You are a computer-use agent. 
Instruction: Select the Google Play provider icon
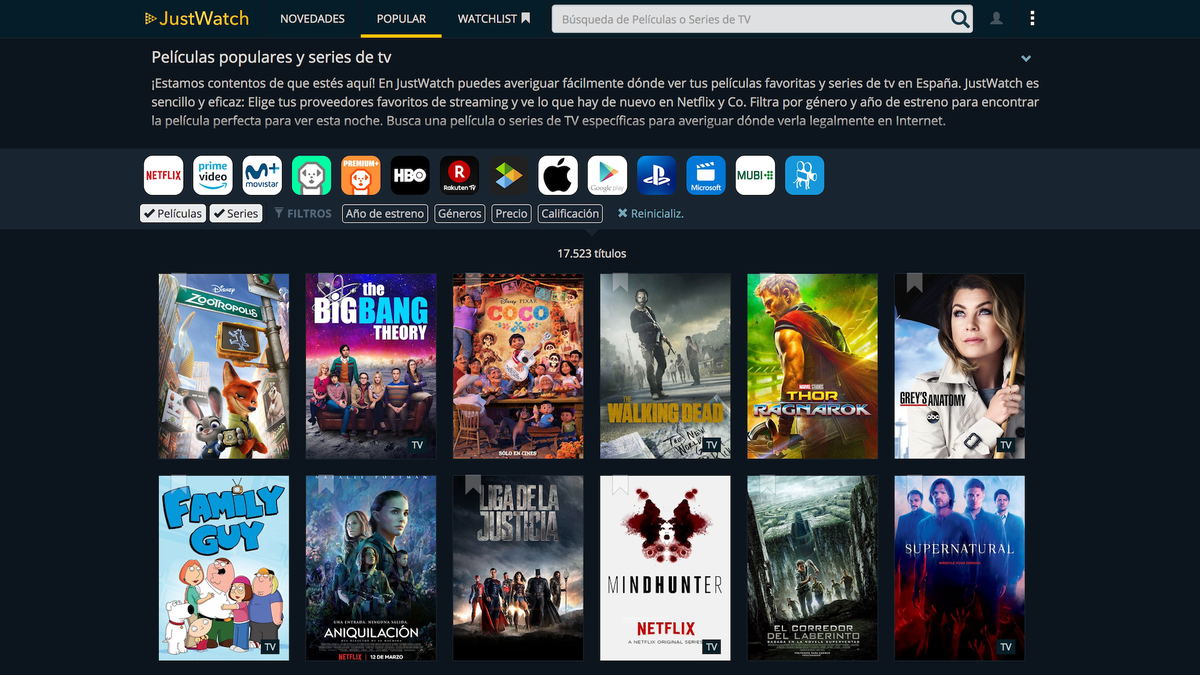[607, 175]
